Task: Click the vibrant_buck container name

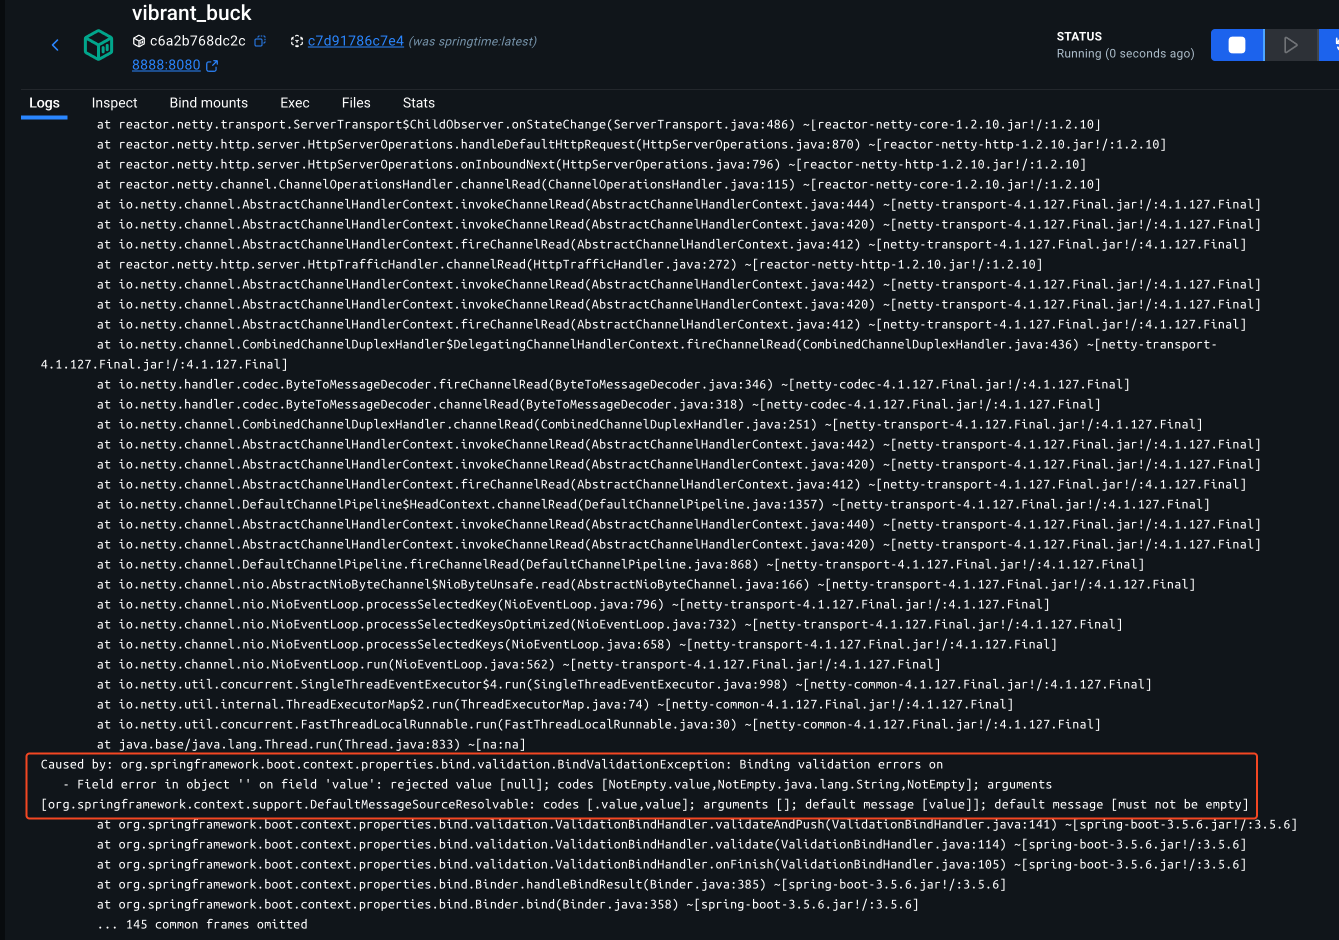Action: (x=191, y=13)
